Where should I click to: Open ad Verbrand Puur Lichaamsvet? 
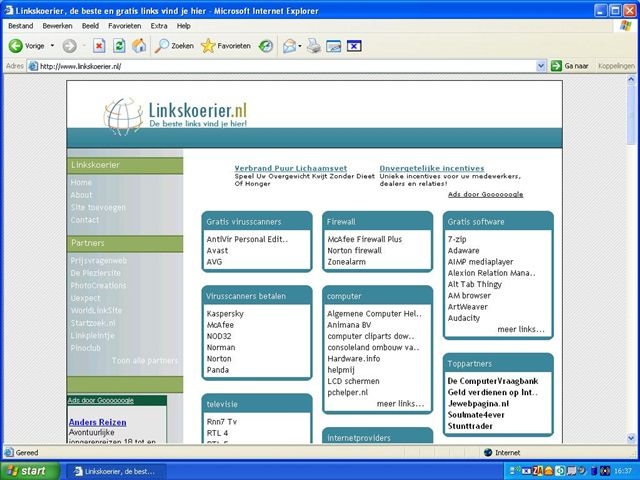point(291,168)
